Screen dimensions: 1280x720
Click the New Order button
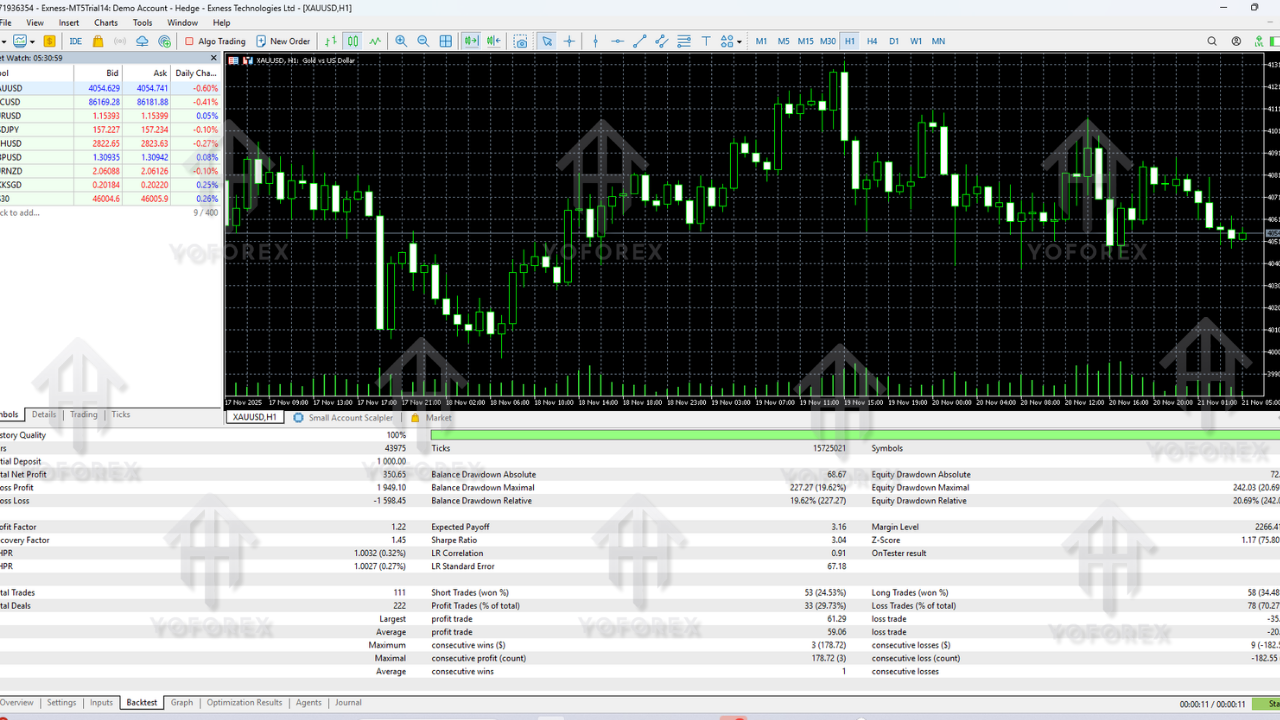[x=284, y=41]
